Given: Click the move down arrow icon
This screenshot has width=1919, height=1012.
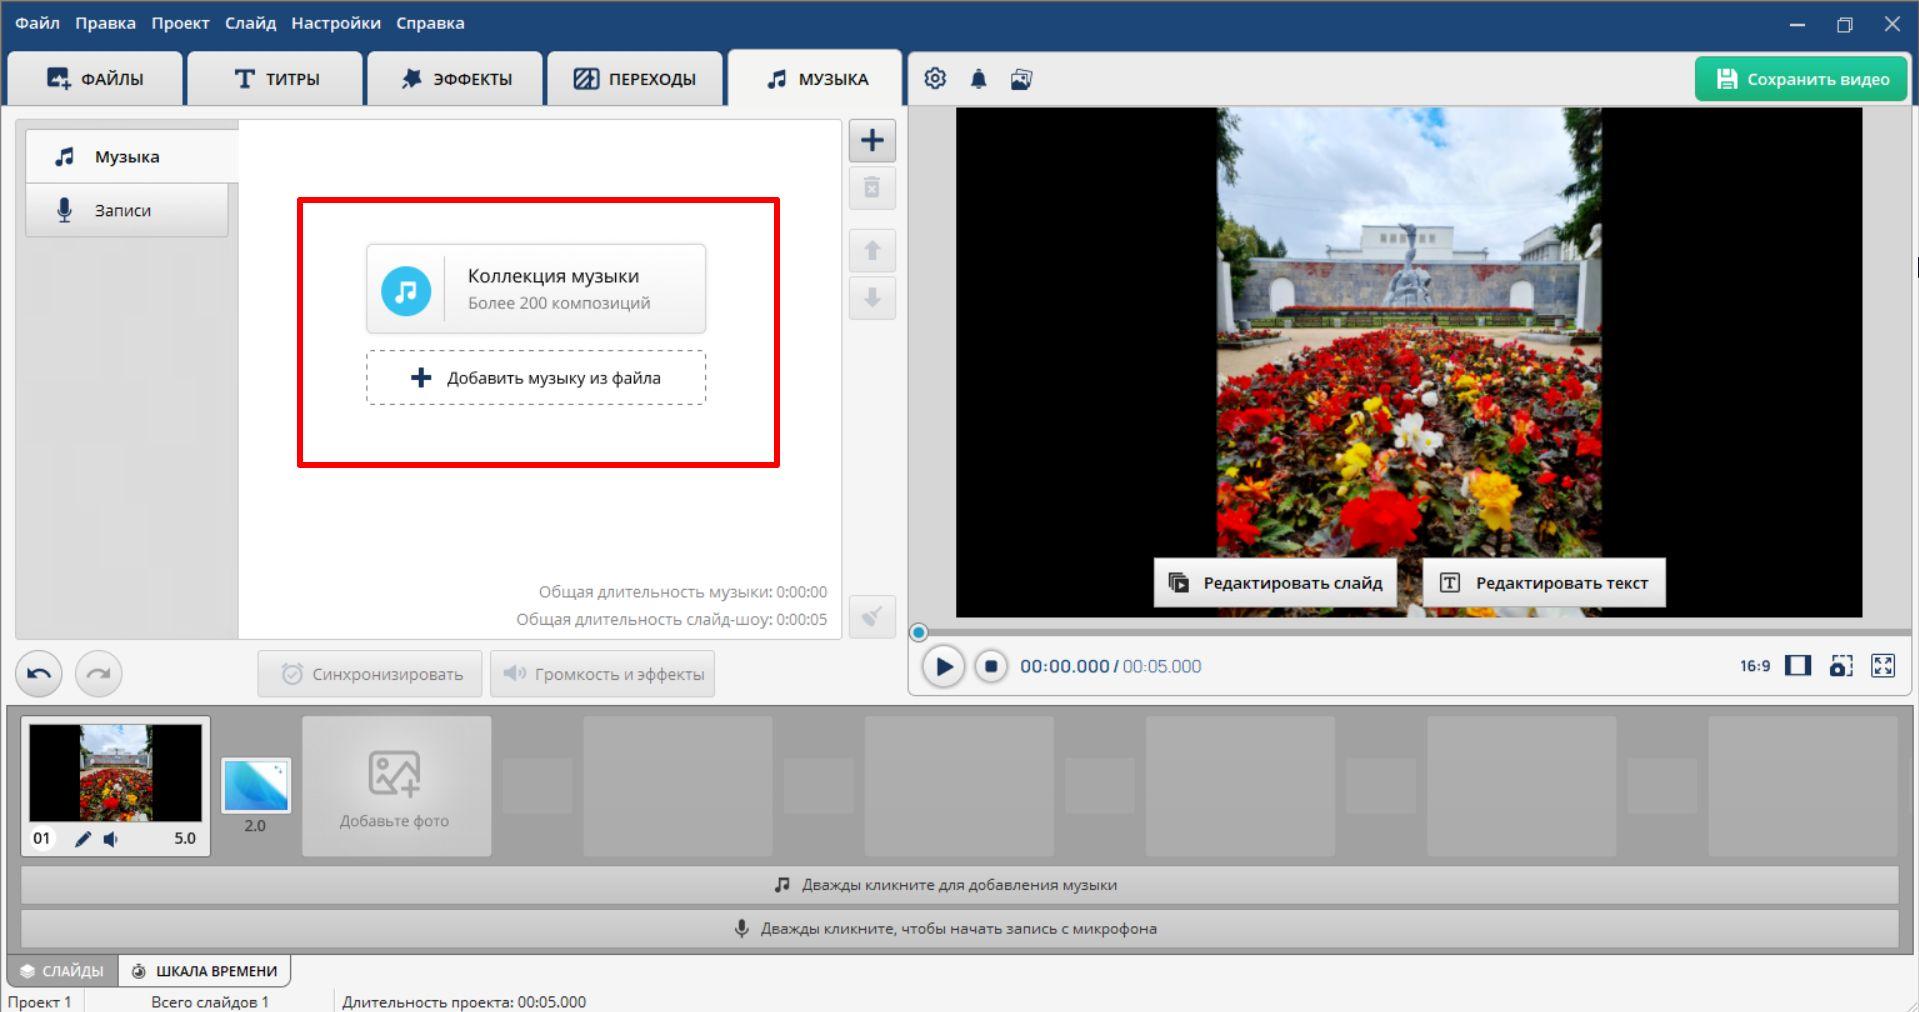Looking at the screenshot, I should [872, 298].
